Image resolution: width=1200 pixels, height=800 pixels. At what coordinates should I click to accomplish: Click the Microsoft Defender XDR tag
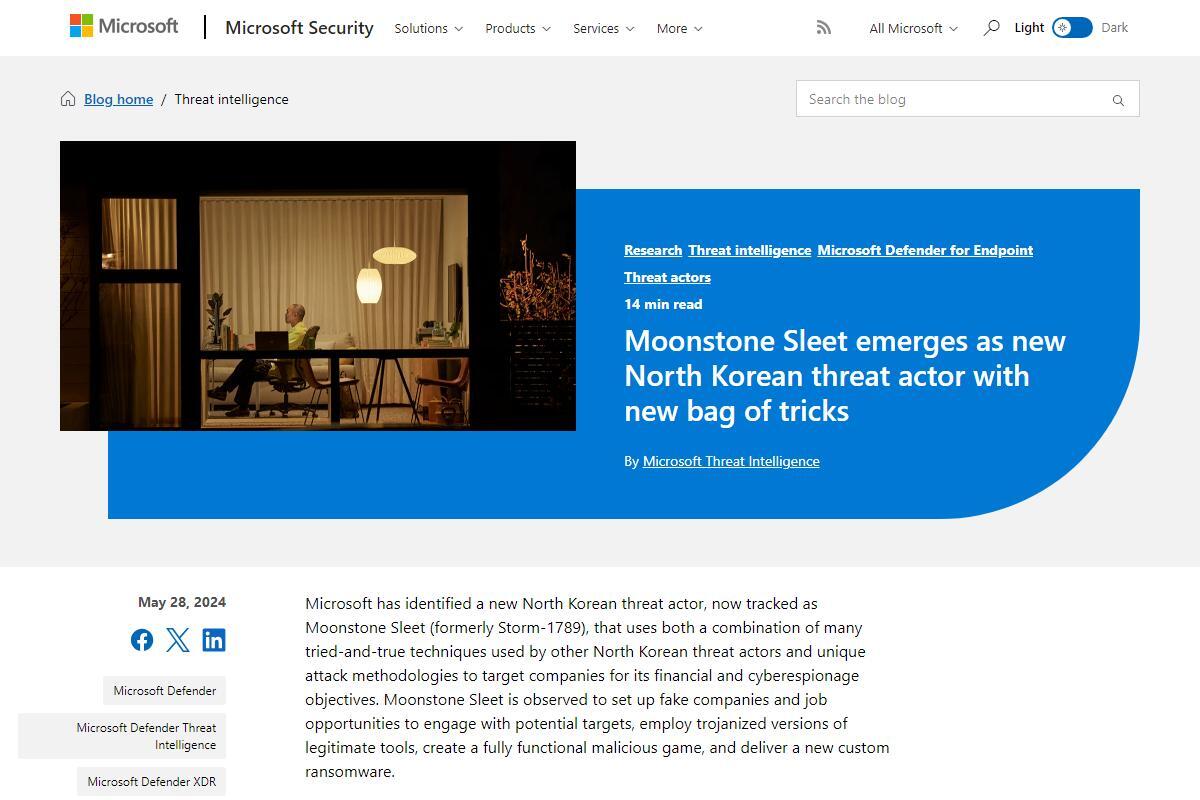pyautogui.click(x=151, y=782)
